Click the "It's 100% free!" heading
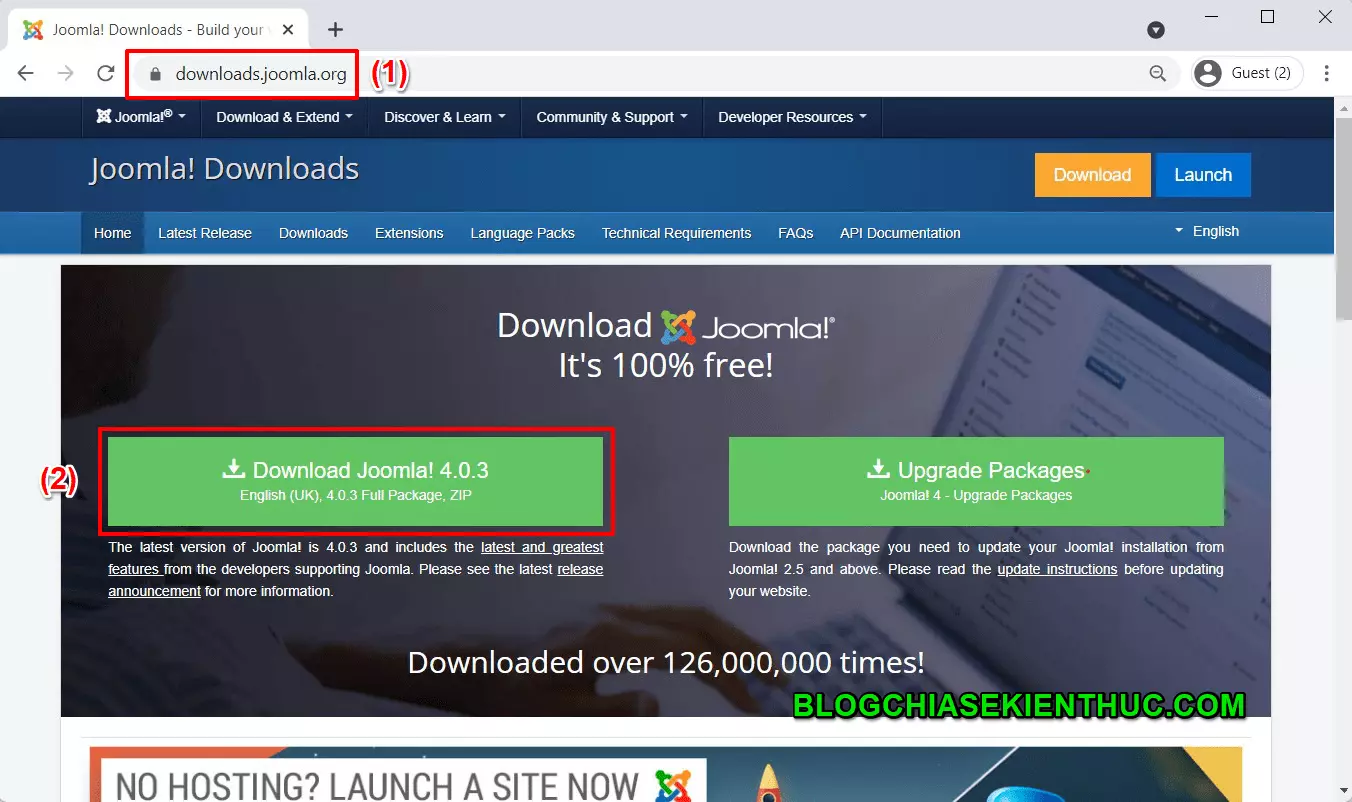 pos(666,365)
